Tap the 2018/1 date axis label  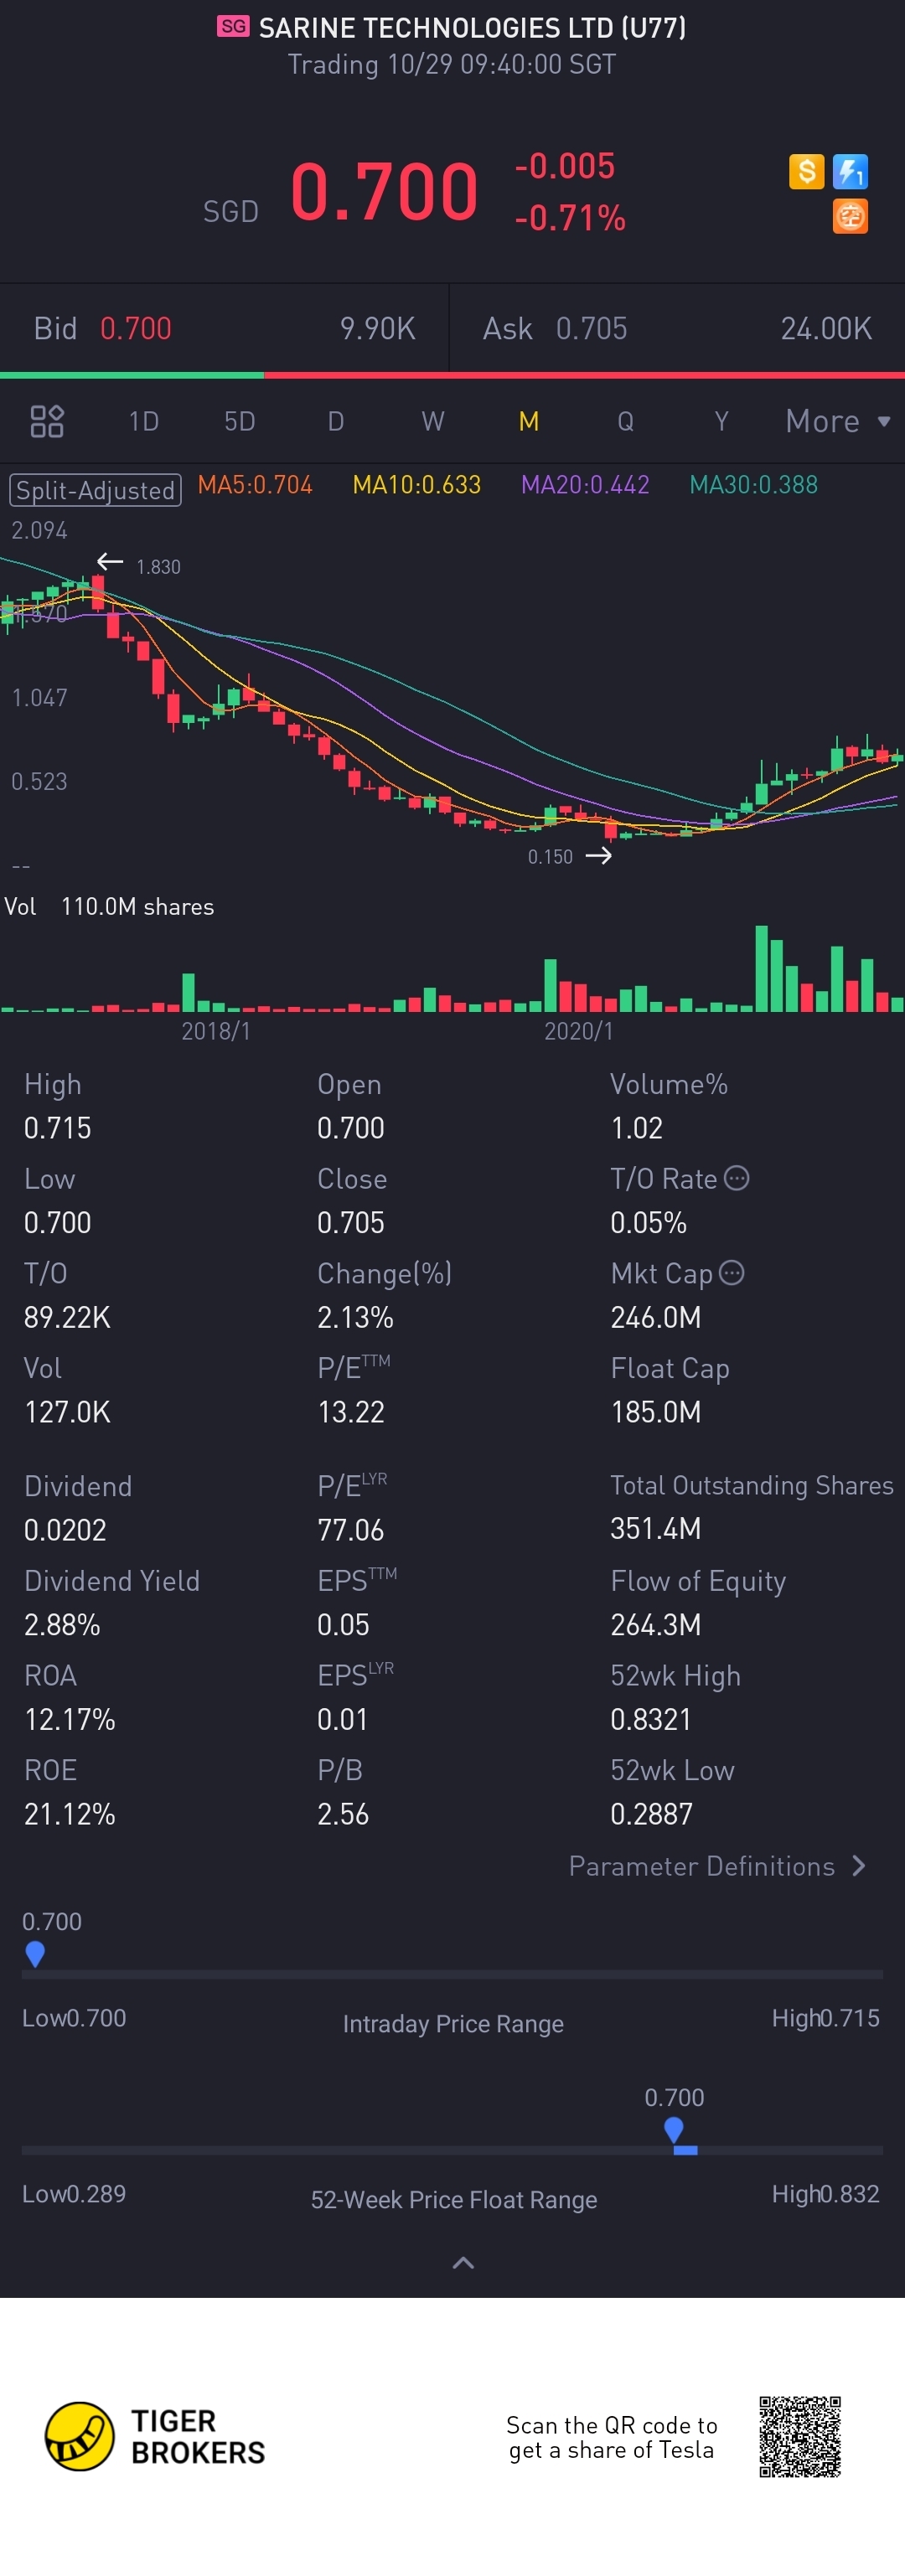pyautogui.click(x=216, y=1031)
